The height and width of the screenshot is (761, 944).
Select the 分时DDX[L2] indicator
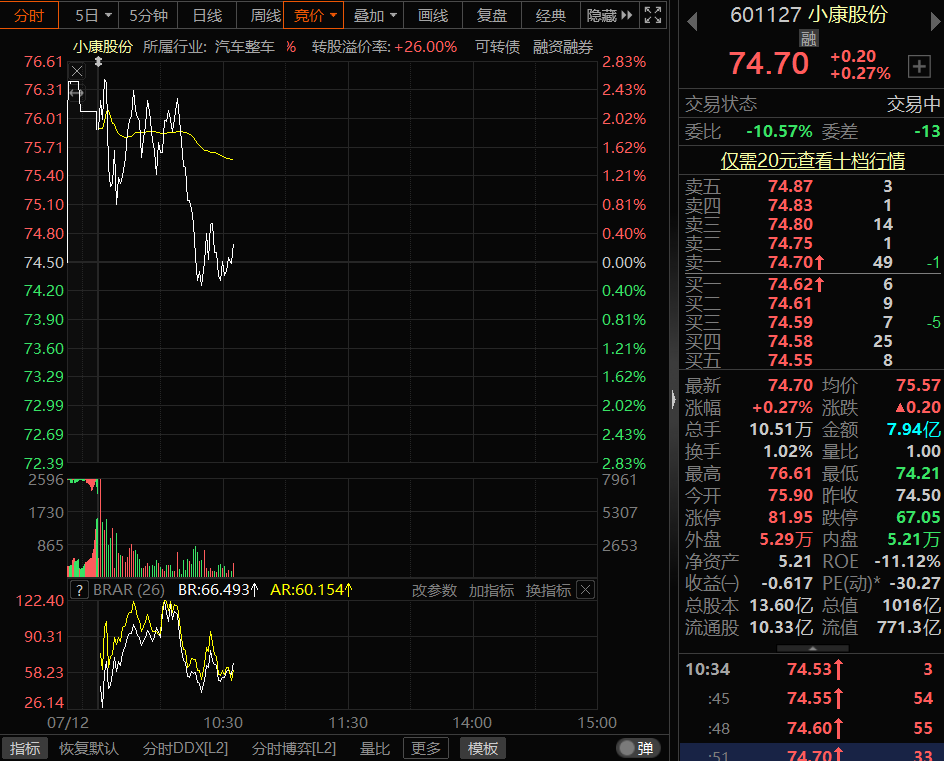(x=185, y=748)
